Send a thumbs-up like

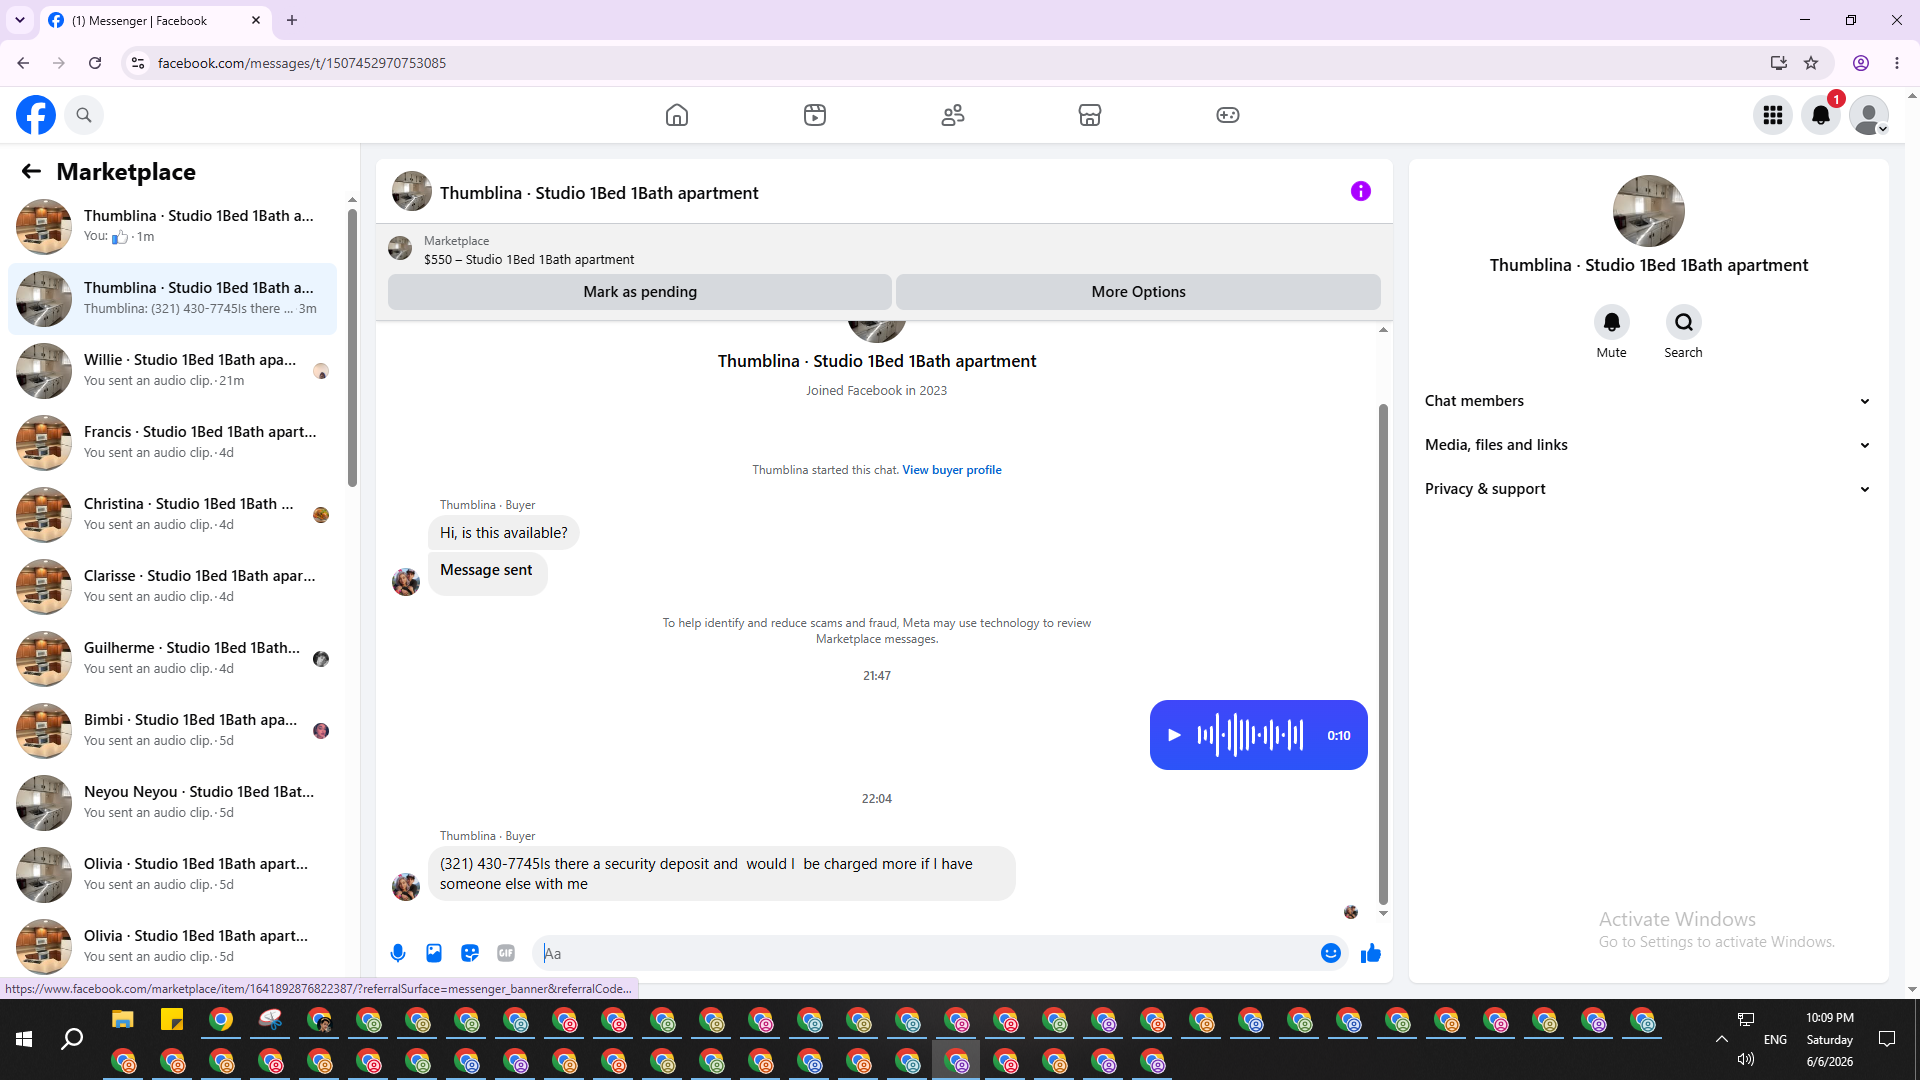point(1371,953)
